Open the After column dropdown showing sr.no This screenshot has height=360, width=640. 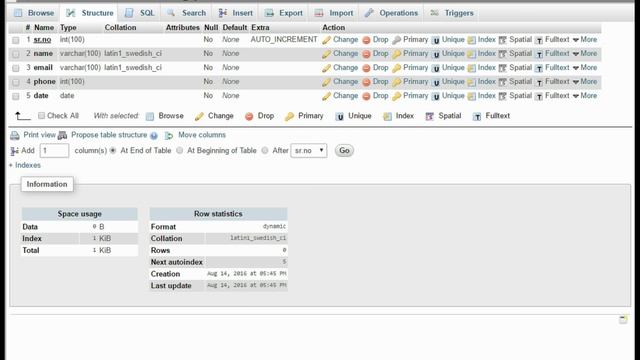pos(309,151)
